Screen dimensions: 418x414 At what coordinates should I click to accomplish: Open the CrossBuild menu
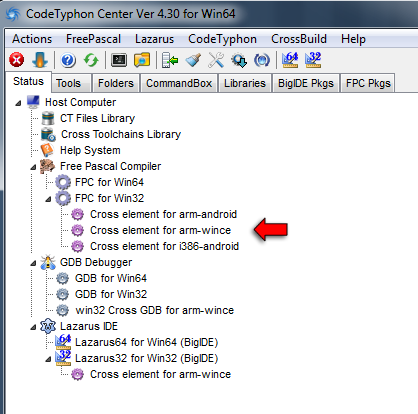[x=299, y=39]
